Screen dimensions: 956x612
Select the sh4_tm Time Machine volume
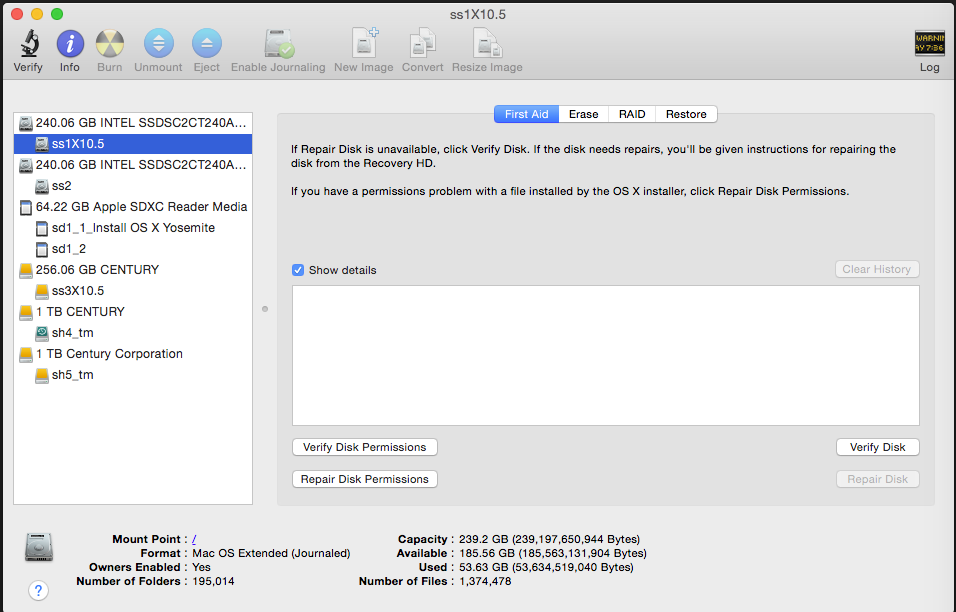point(72,333)
